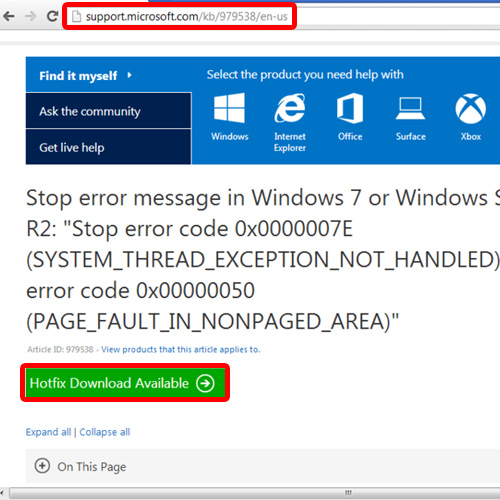The width and height of the screenshot is (500, 500).
Task: Click the page icon in the address bar
Action: (76, 16)
